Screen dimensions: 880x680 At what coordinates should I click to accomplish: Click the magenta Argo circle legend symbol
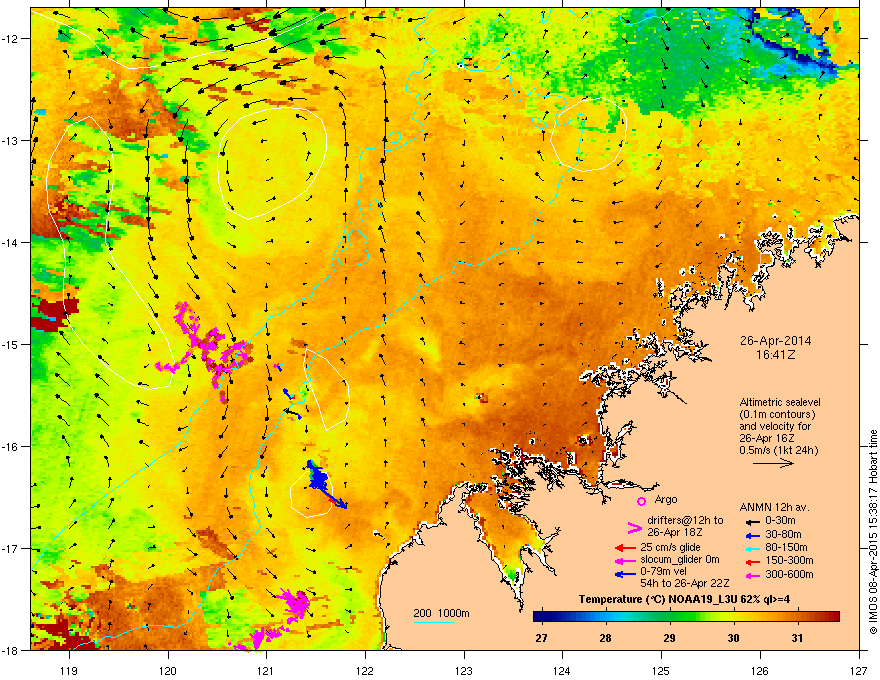pyautogui.click(x=641, y=501)
